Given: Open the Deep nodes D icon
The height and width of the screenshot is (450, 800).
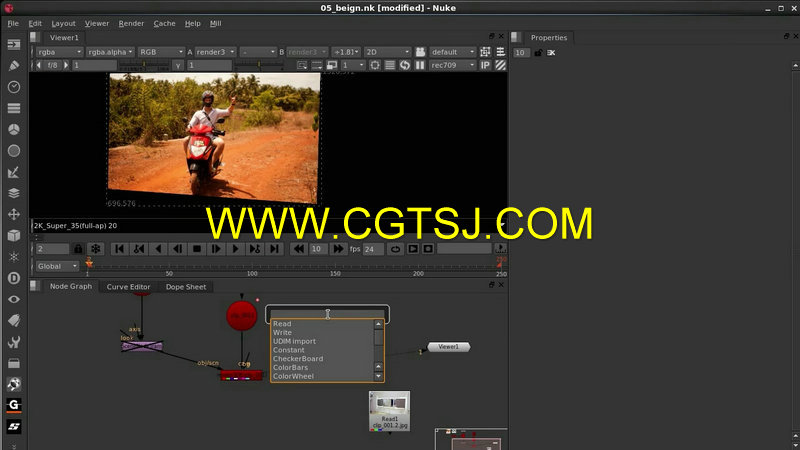Looking at the screenshot, I should (x=14, y=278).
